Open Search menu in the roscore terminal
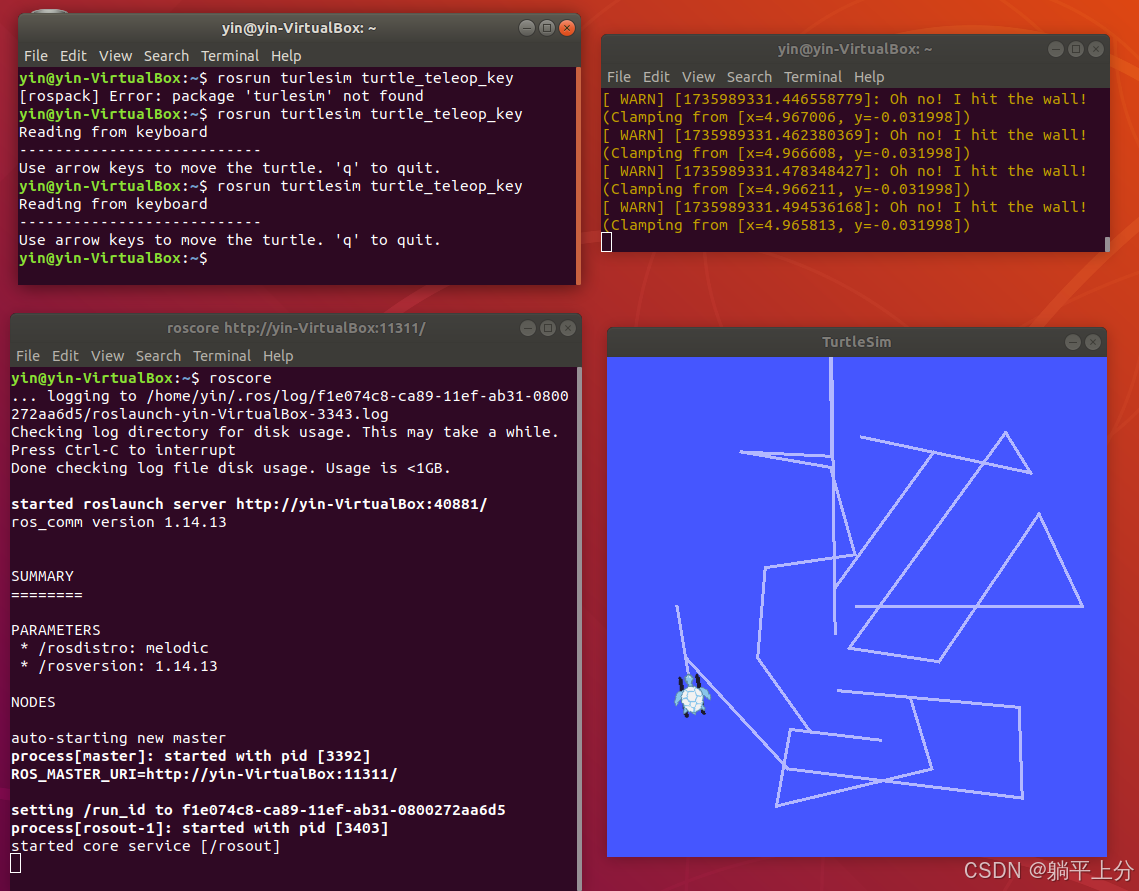Viewport: 1139px width, 891px height. point(158,356)
